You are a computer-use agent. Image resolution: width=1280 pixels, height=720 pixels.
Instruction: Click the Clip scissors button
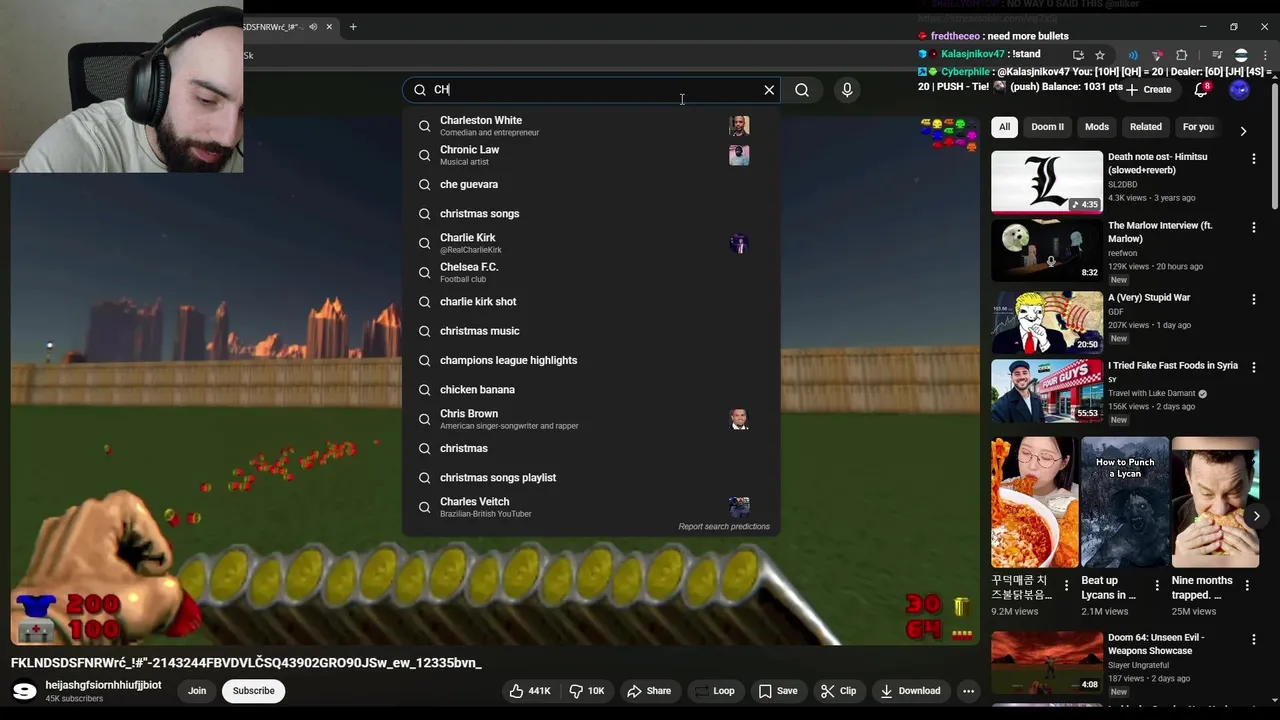point(838,691)
